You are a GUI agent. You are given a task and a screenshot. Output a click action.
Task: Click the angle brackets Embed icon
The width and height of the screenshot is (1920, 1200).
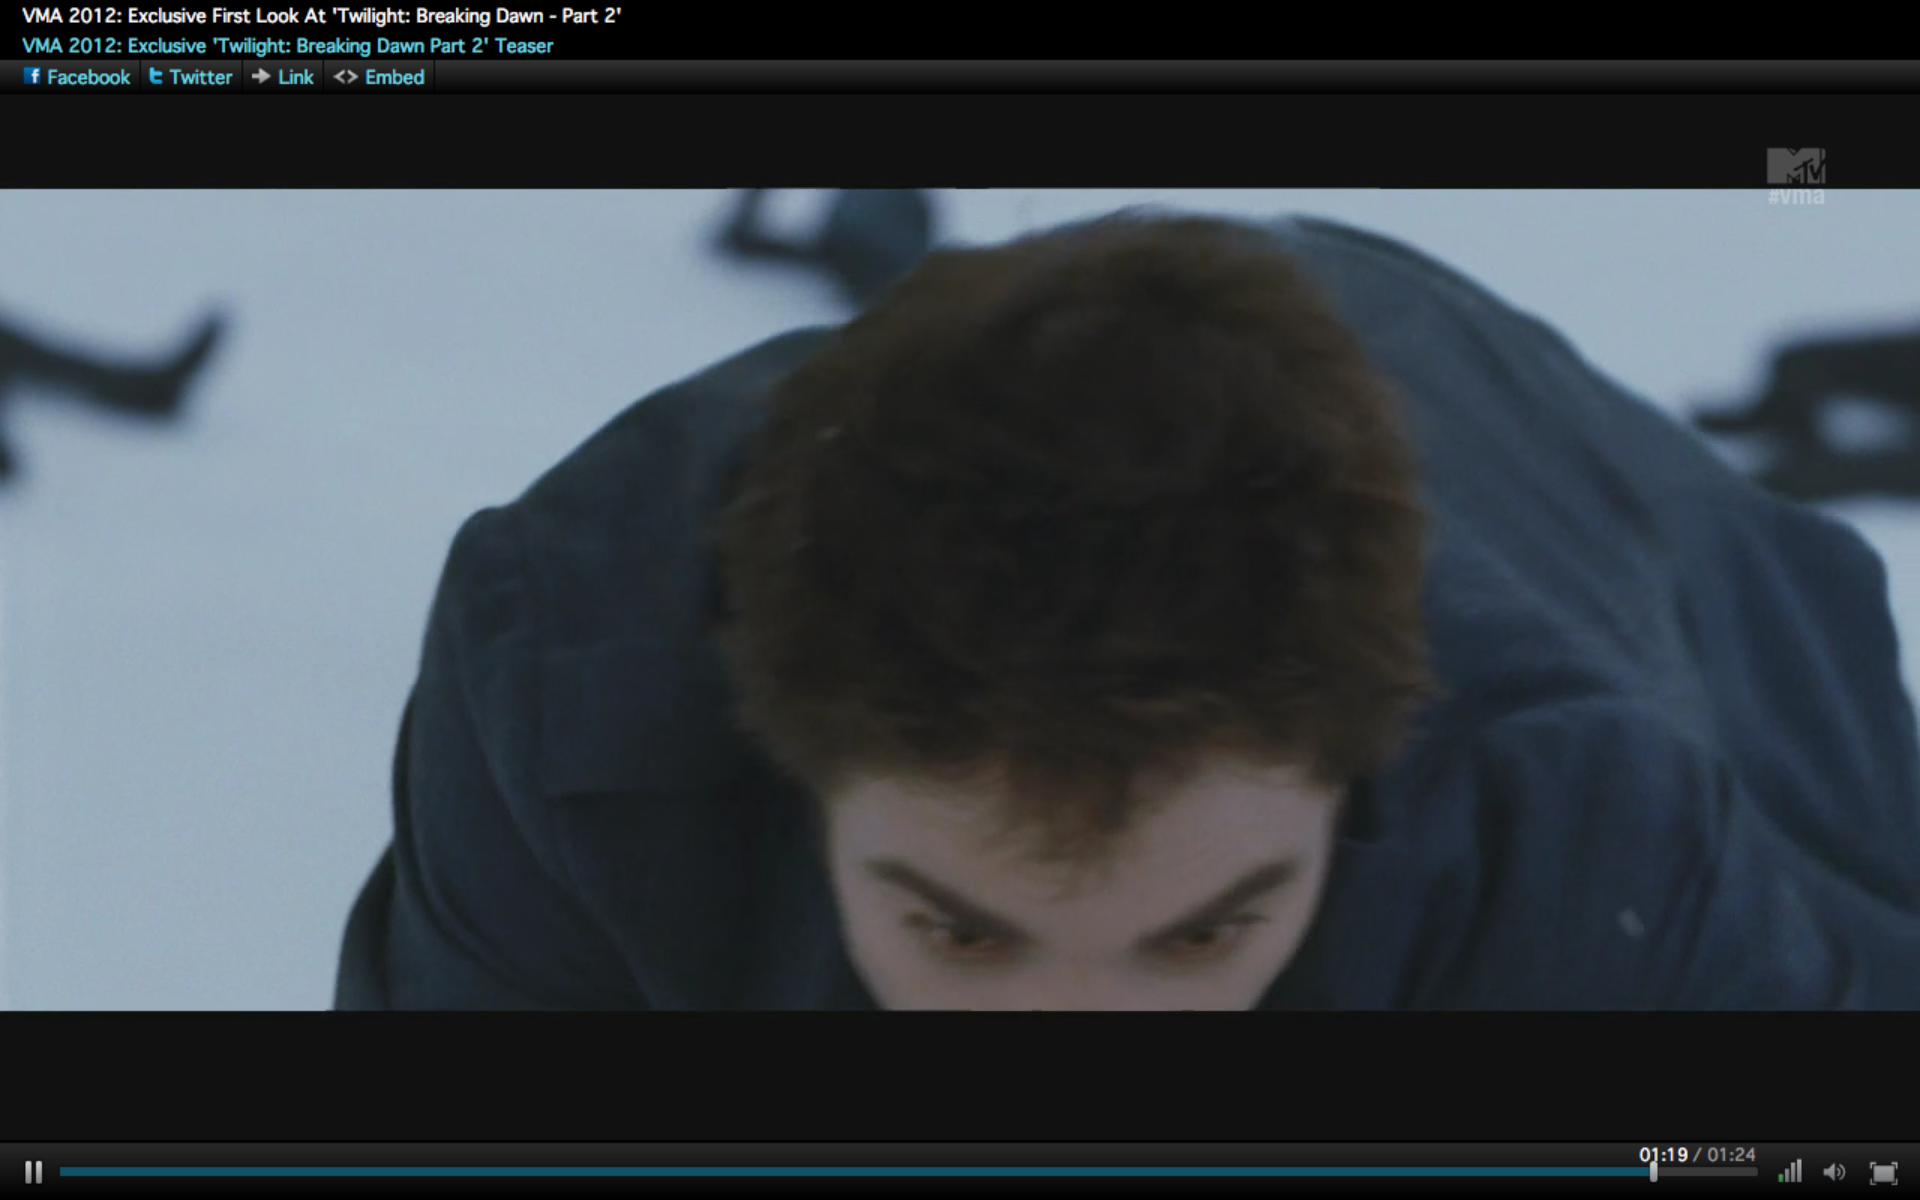[x=345, y=77]
